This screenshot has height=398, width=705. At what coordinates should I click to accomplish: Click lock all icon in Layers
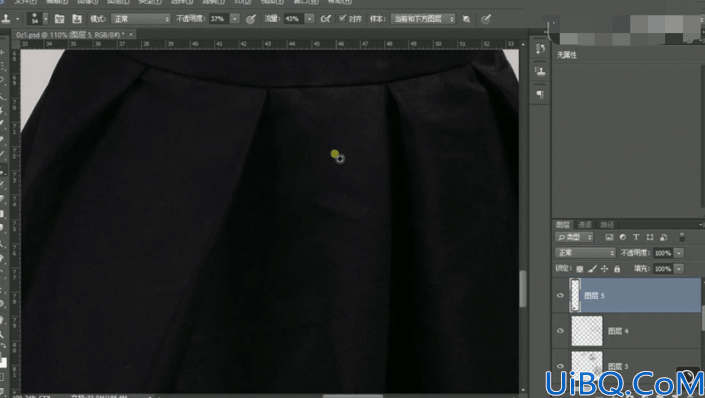tap(617, 268)
